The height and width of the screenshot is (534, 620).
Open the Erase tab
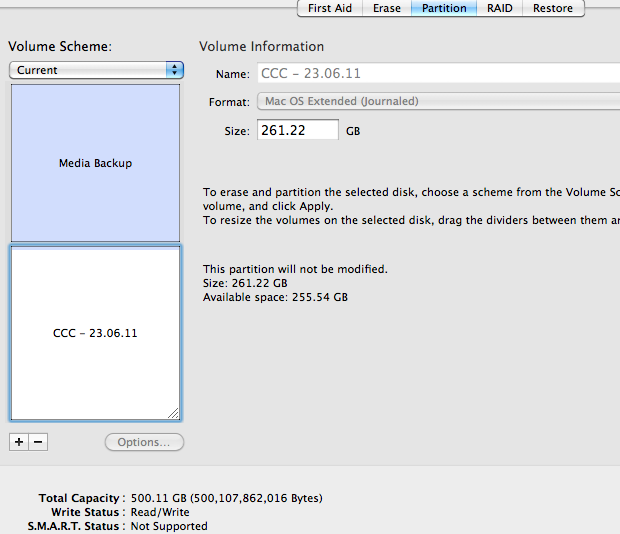coord(387,8)
